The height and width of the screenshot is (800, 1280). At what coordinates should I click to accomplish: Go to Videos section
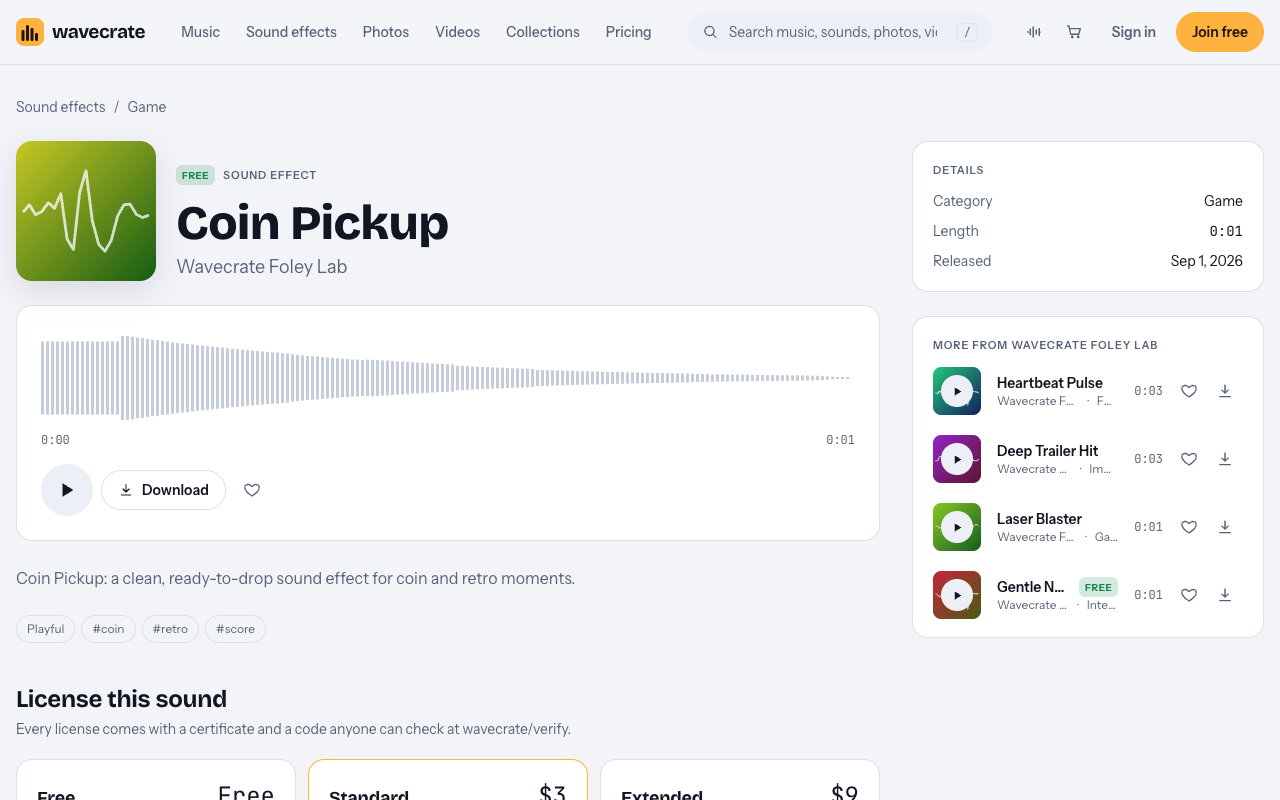point(457,32)
